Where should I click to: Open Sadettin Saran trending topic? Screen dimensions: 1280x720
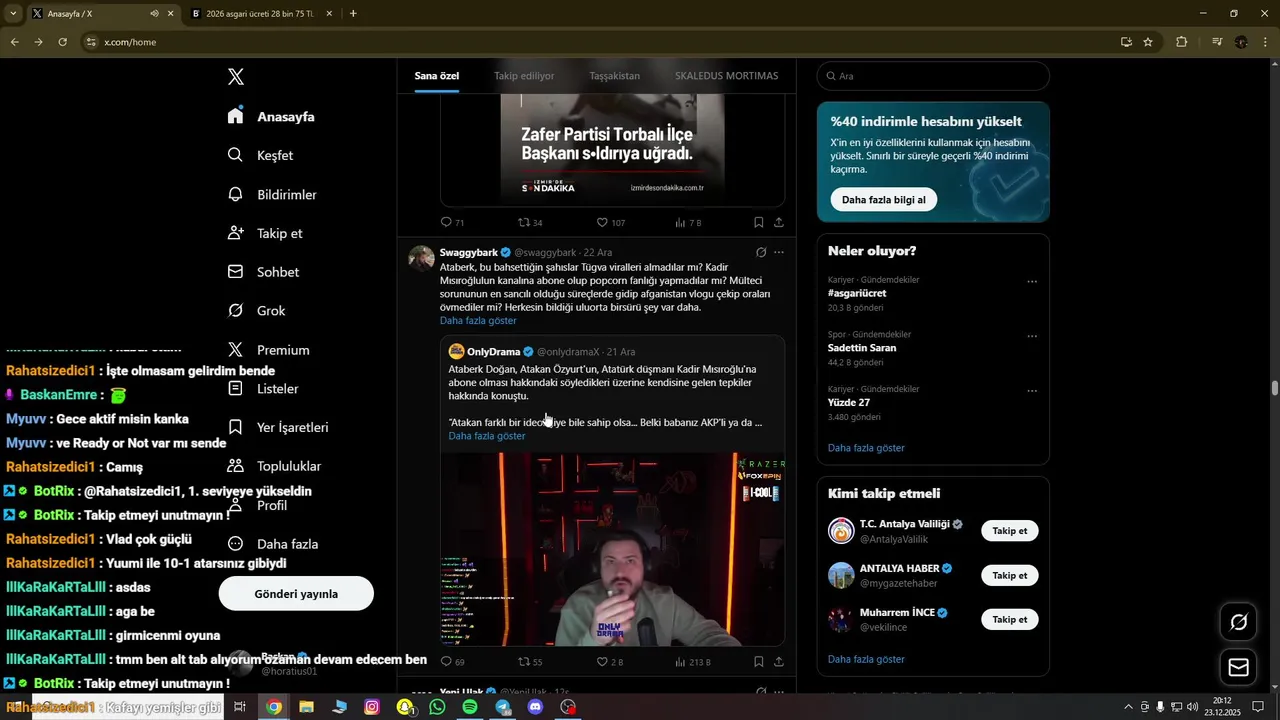click(x=862, y=348)
